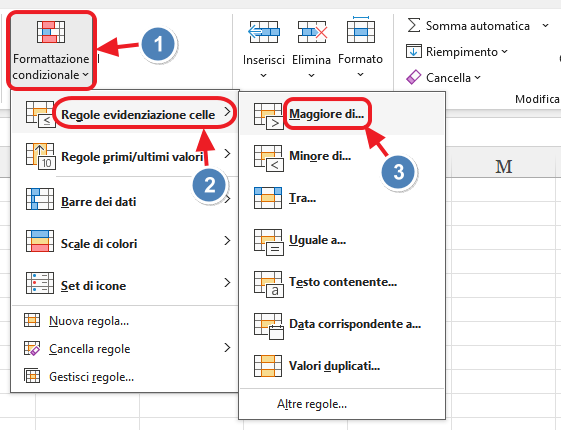This screenshot has width=561, height=430.
Task: Open the Somma automatica dropdown arrow
Action: [545, 25]
